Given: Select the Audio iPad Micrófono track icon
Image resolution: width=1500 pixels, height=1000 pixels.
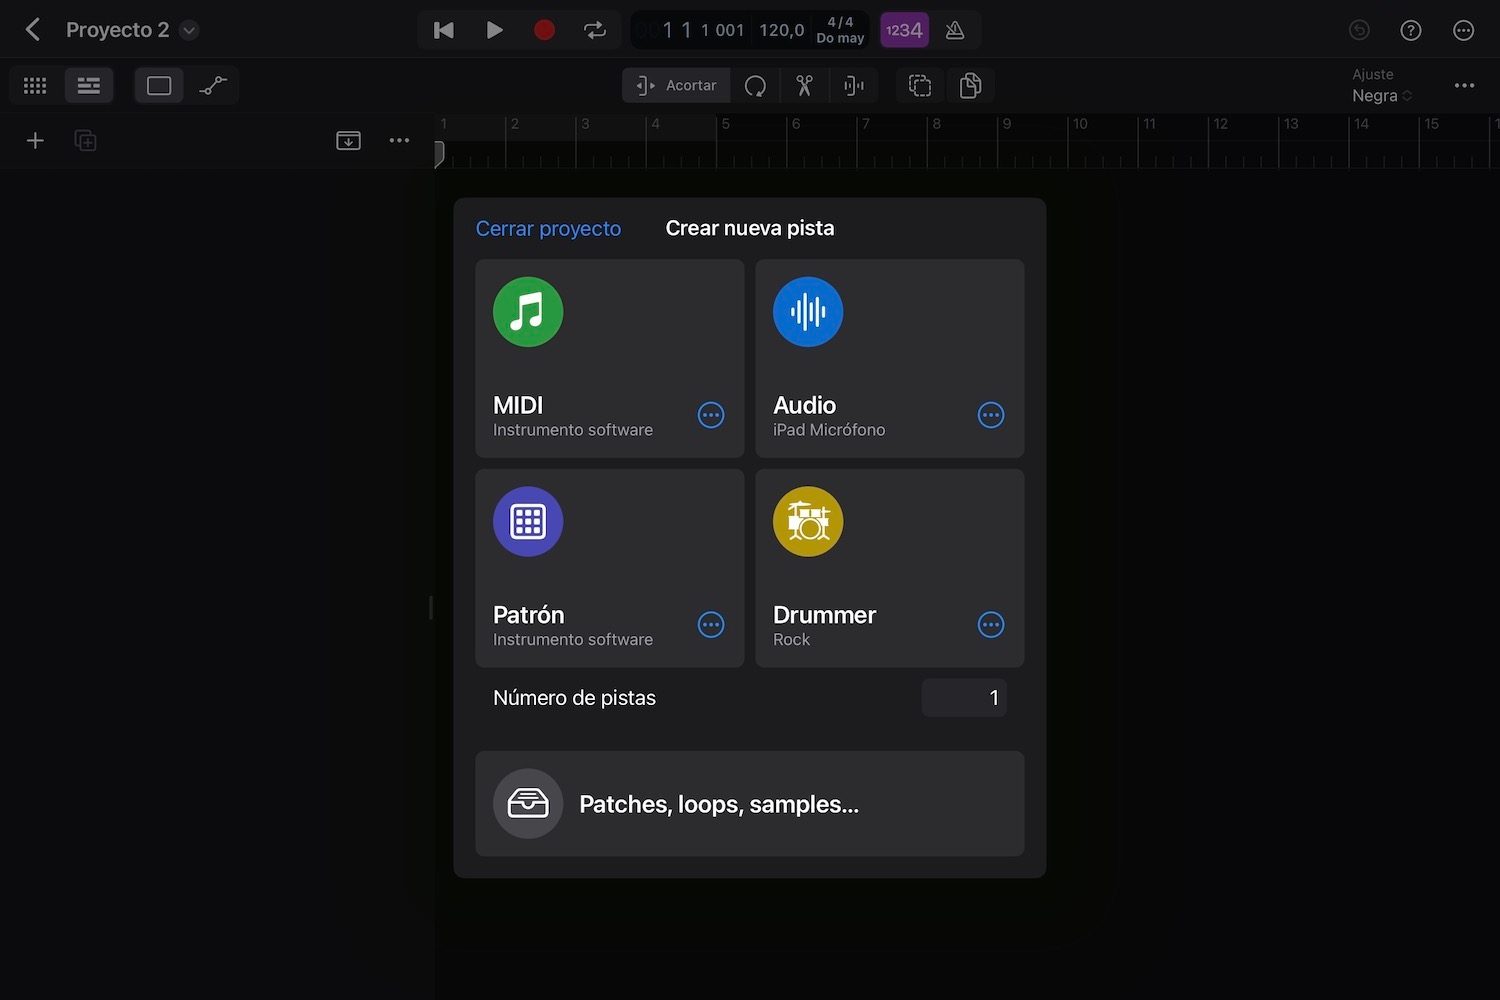Looking at the screenshot, I should coord(807,312).
